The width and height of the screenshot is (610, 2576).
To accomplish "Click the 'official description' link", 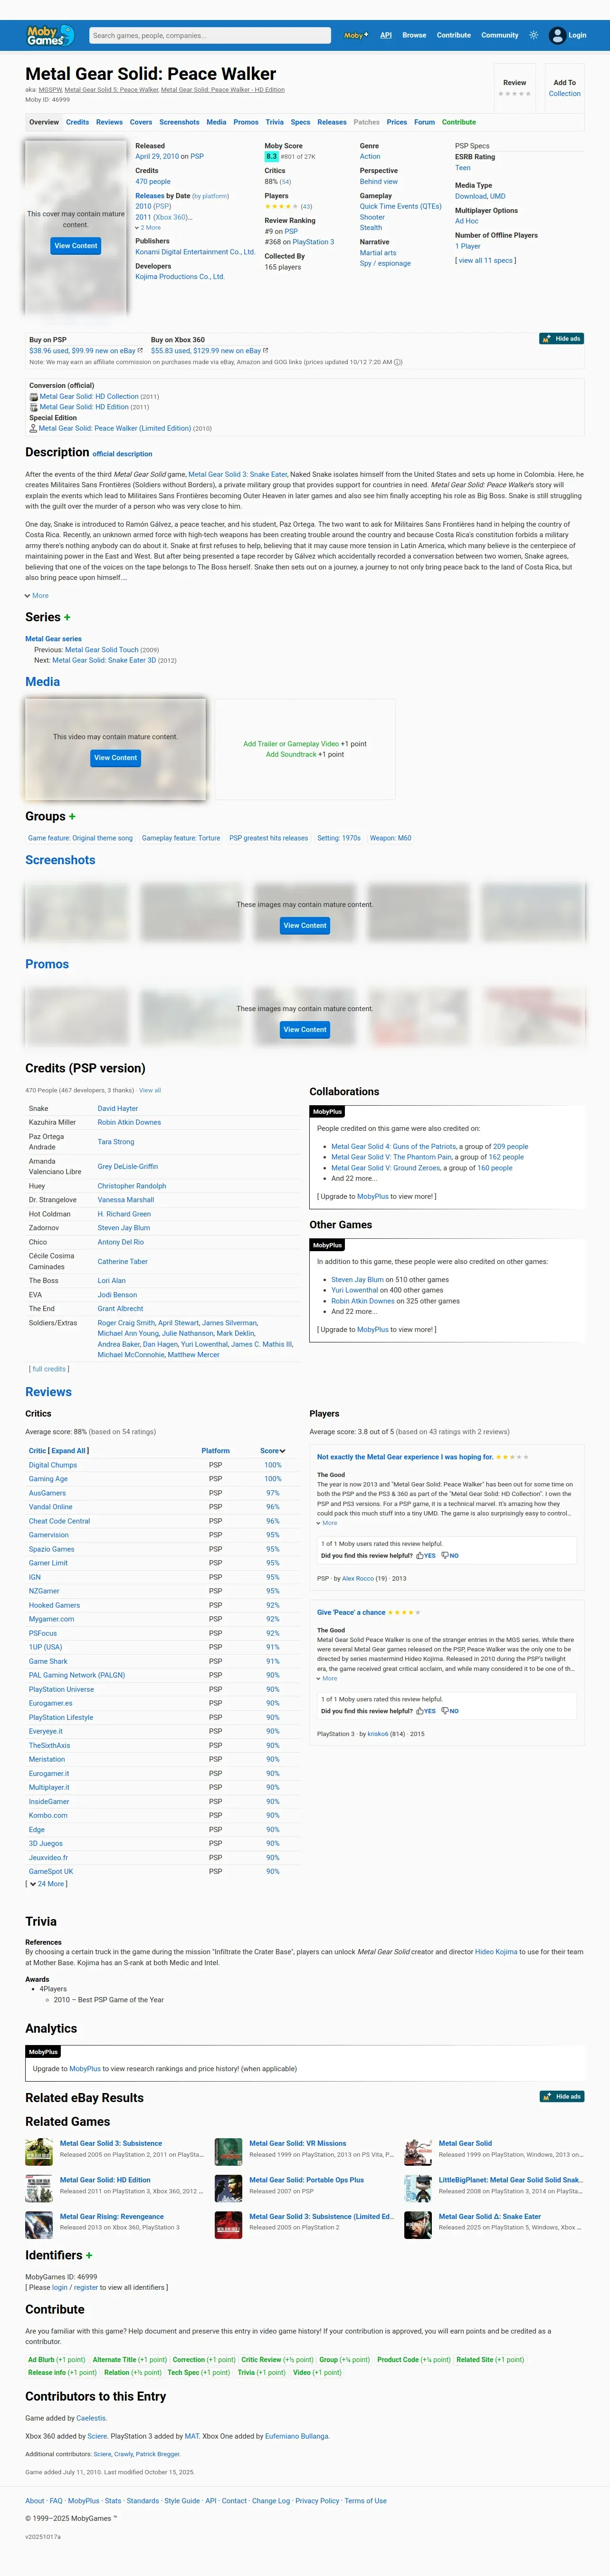I will 122,454.
